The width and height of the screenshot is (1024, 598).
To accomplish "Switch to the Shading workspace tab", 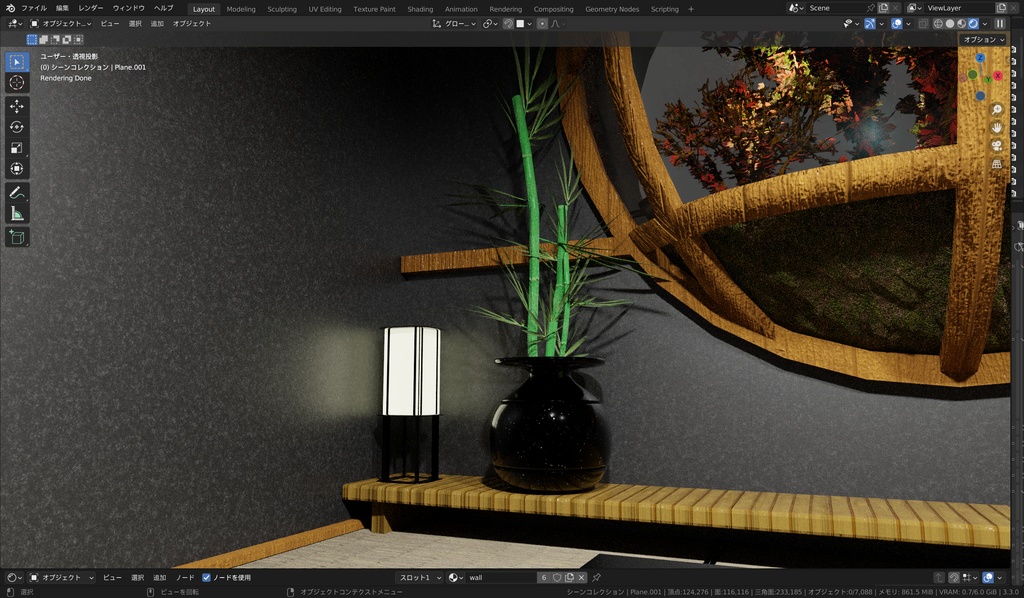I will [420, 9].
